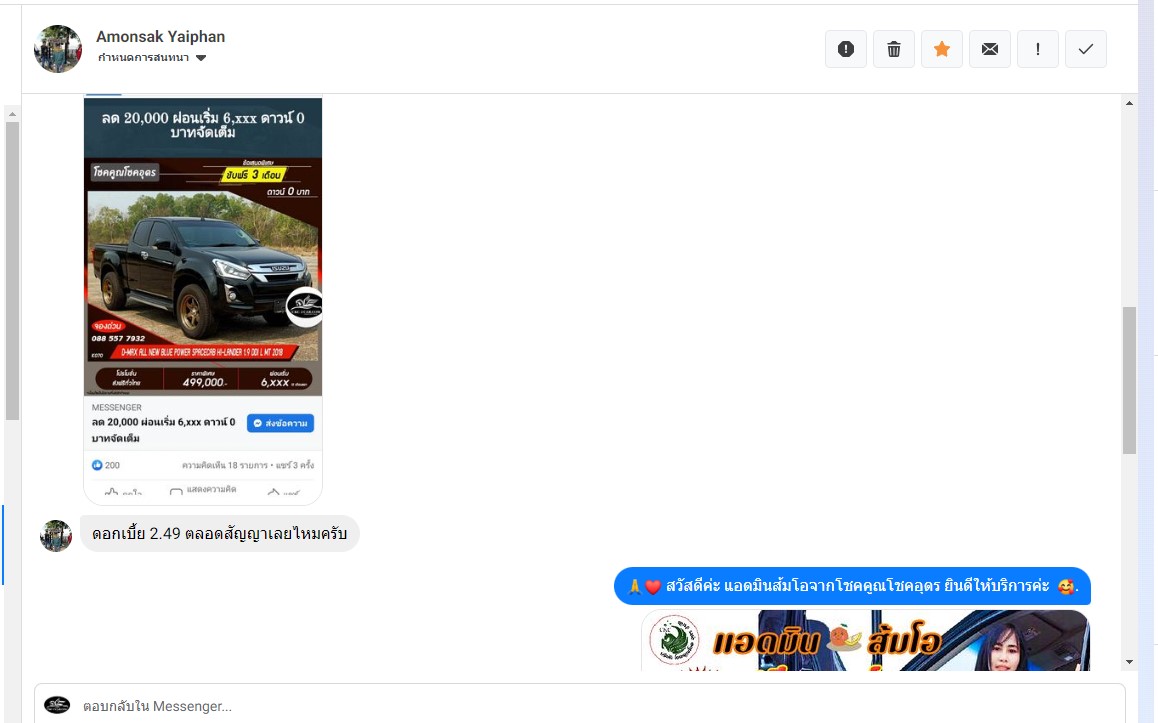Click the MESSENGER label in the ad card
Image resolution: width=1158 pixels, height=723 pixels.
pos(117,408)
